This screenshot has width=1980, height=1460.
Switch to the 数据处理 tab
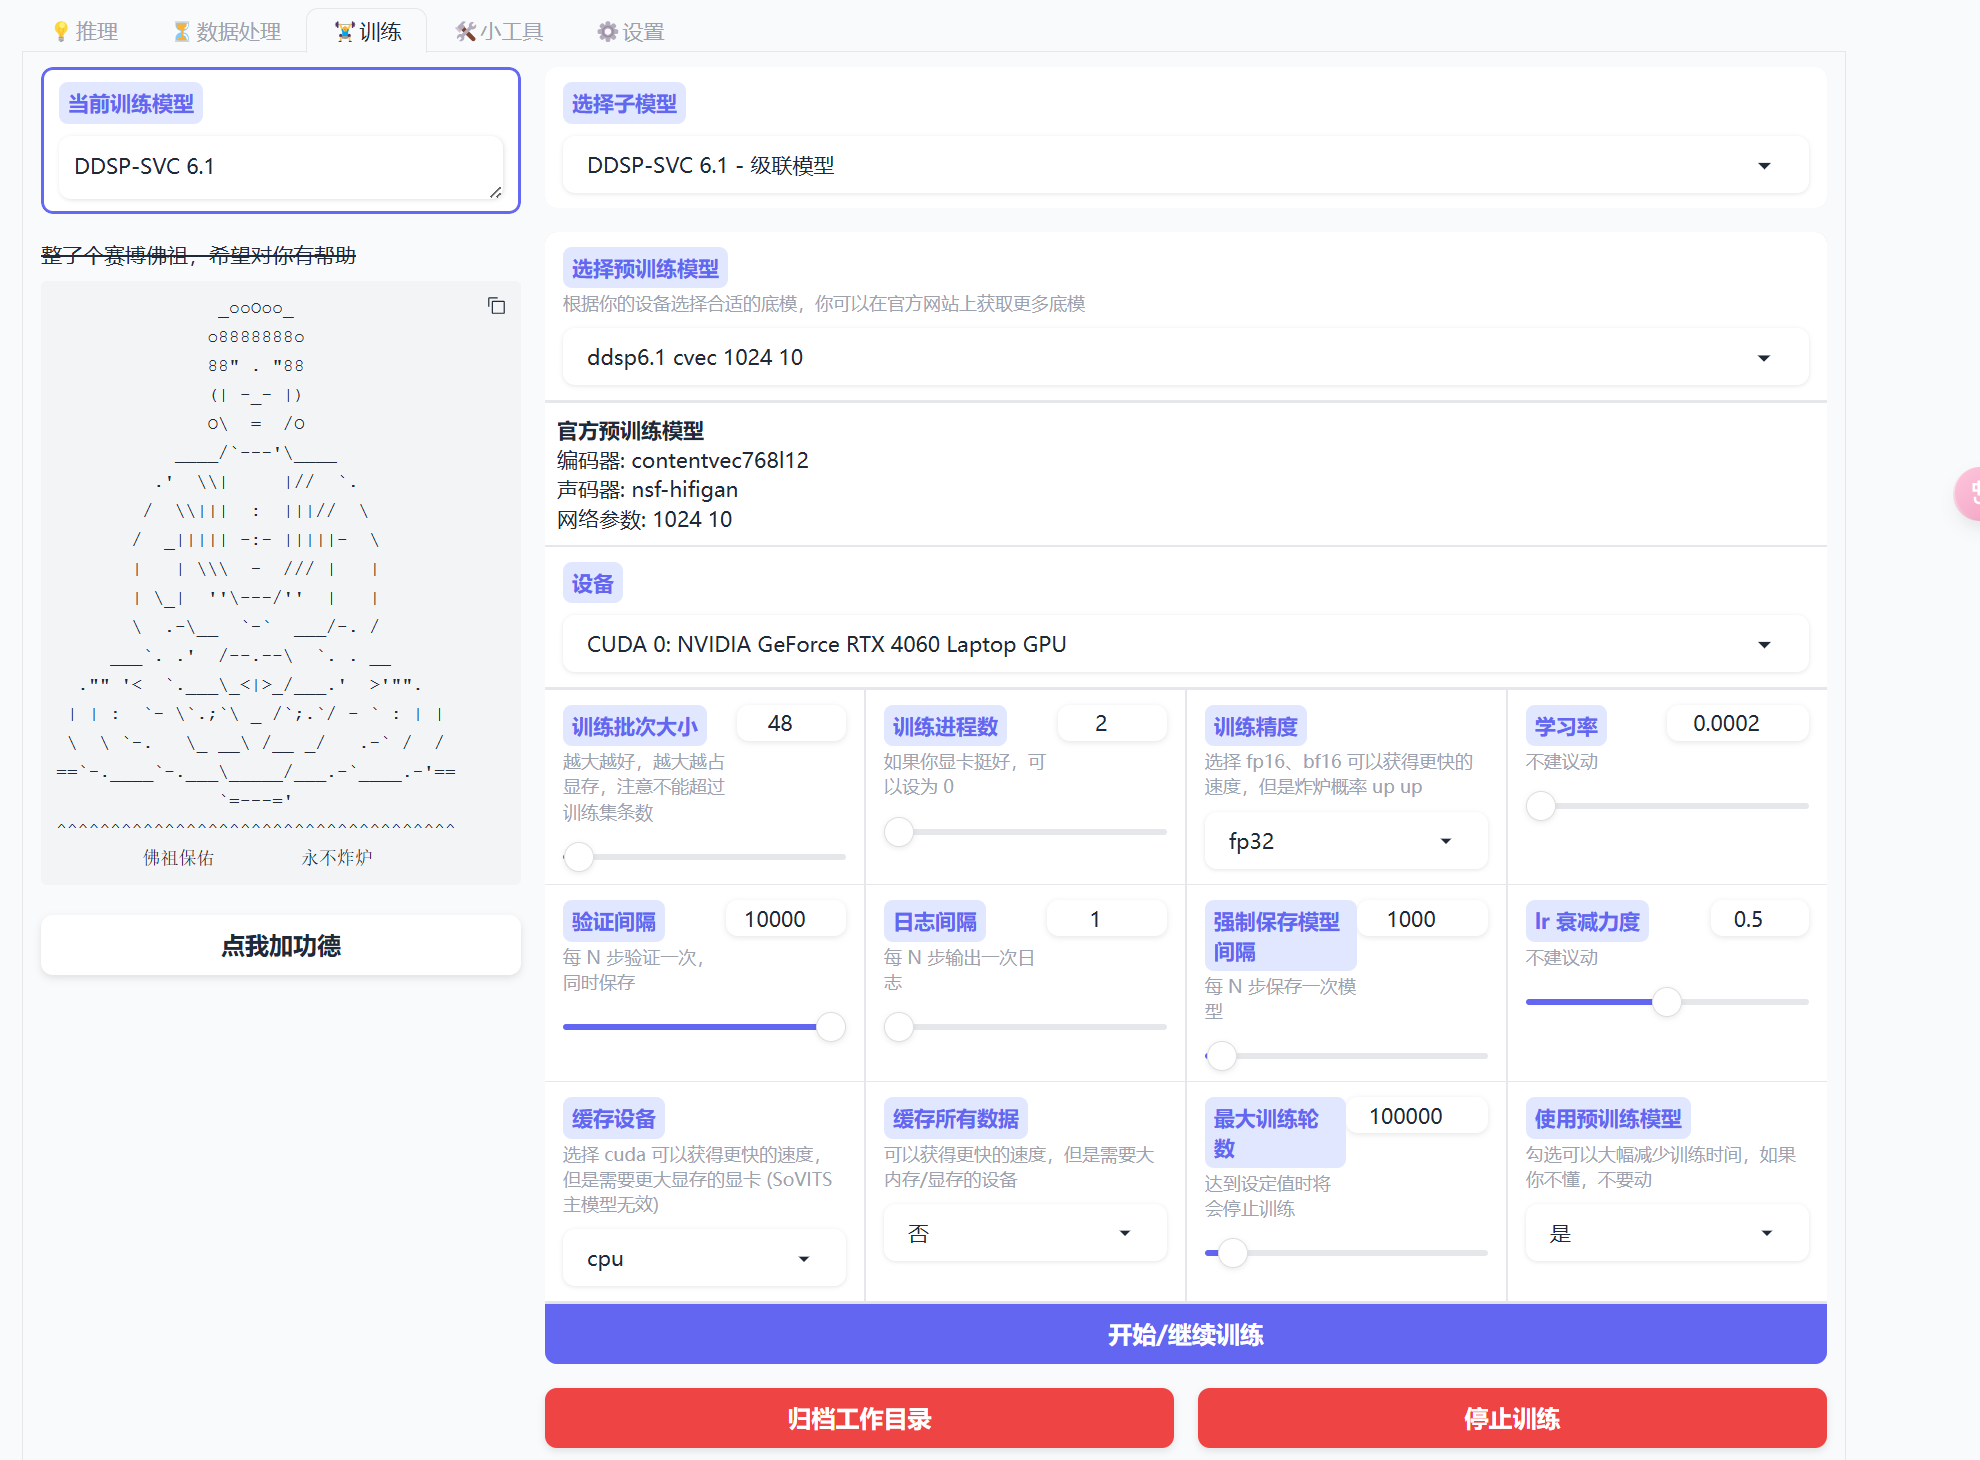pyautogui.click(x=227, y=32)
